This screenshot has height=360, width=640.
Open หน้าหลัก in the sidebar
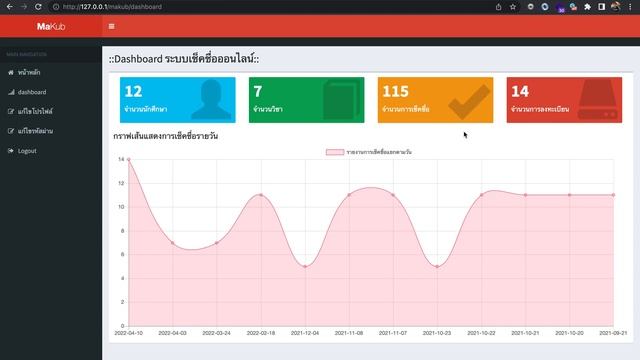[51, 72]
